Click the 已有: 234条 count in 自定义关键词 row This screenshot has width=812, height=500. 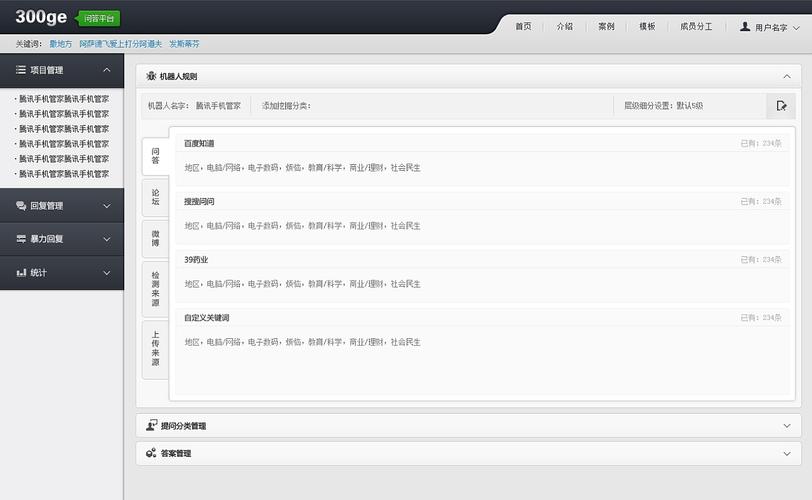pyautogui.click(x=761, y=318)
